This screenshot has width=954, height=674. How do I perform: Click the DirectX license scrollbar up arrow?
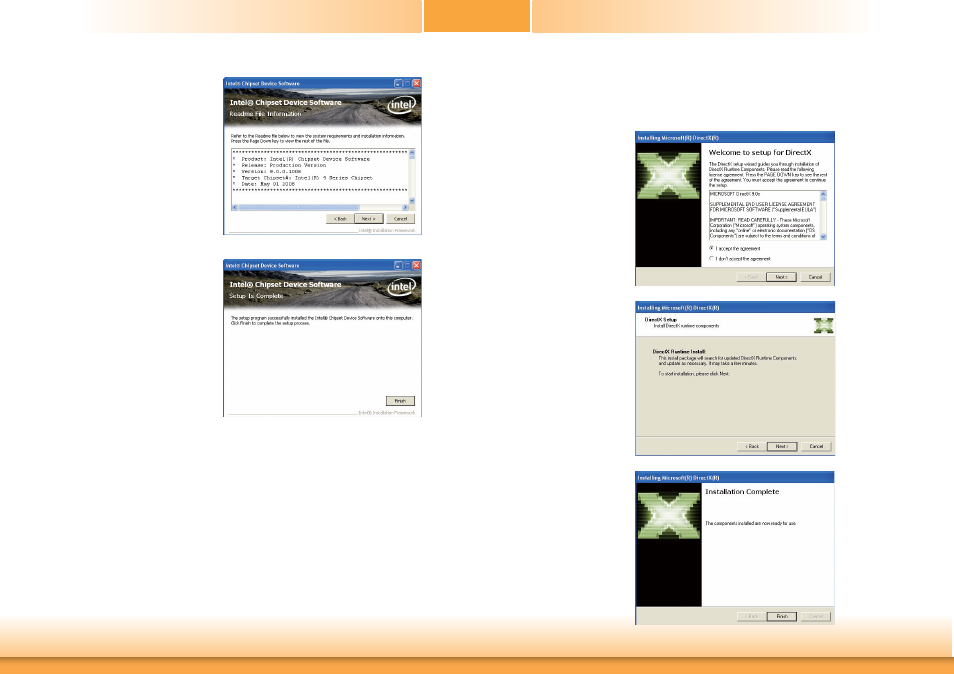tap(824, 194)
